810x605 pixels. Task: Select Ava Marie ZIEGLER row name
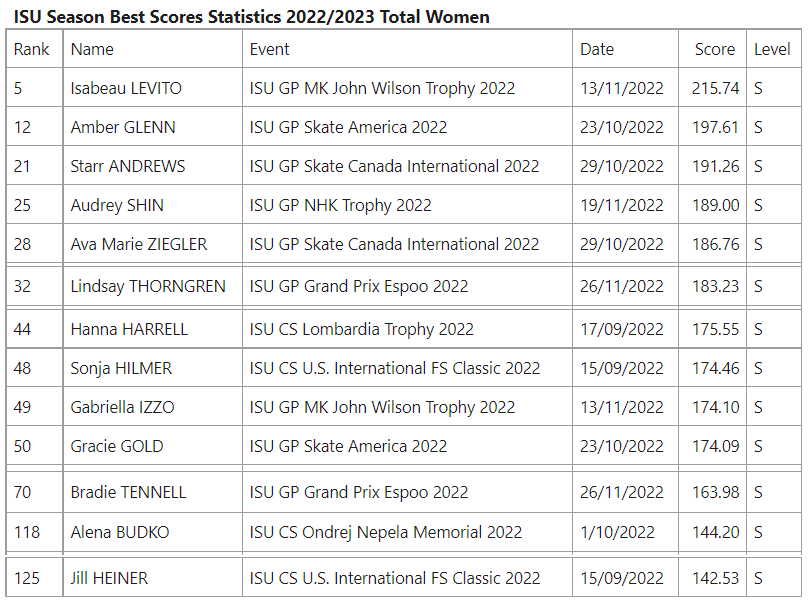pyautogui.click(x=138, y=244)
